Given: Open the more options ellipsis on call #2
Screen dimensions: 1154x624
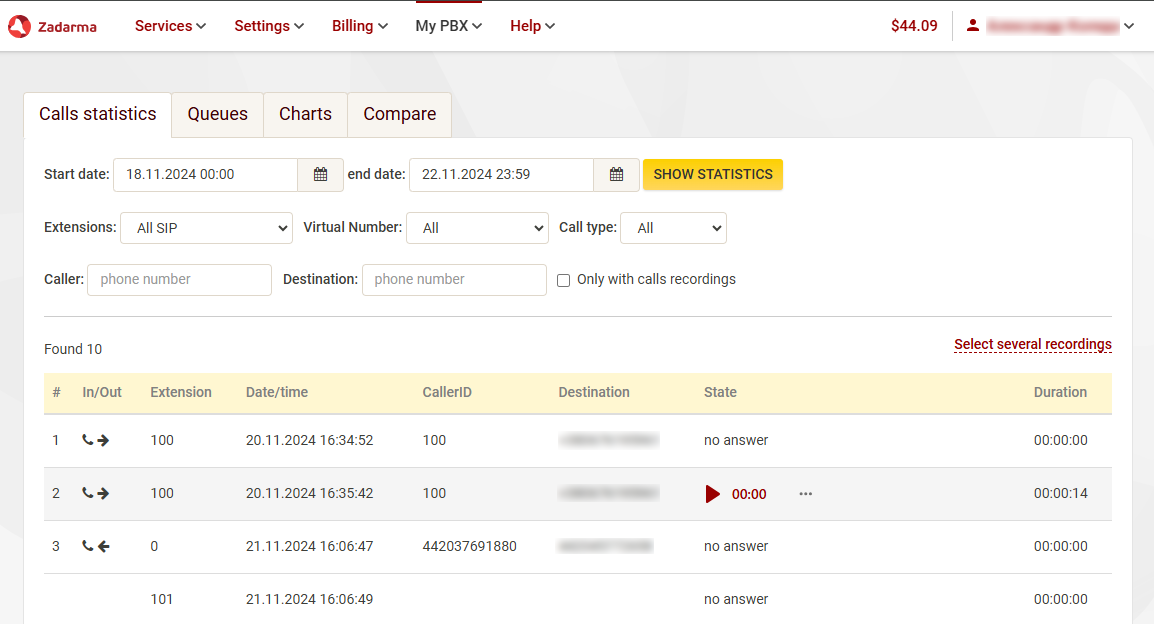Looking at the screenshot, I should 805,493.
